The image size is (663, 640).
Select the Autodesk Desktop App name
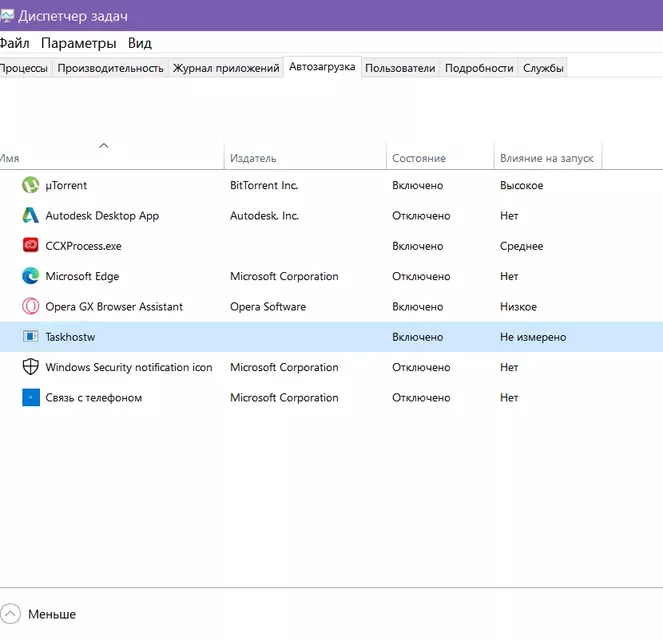tap(102, 216)
